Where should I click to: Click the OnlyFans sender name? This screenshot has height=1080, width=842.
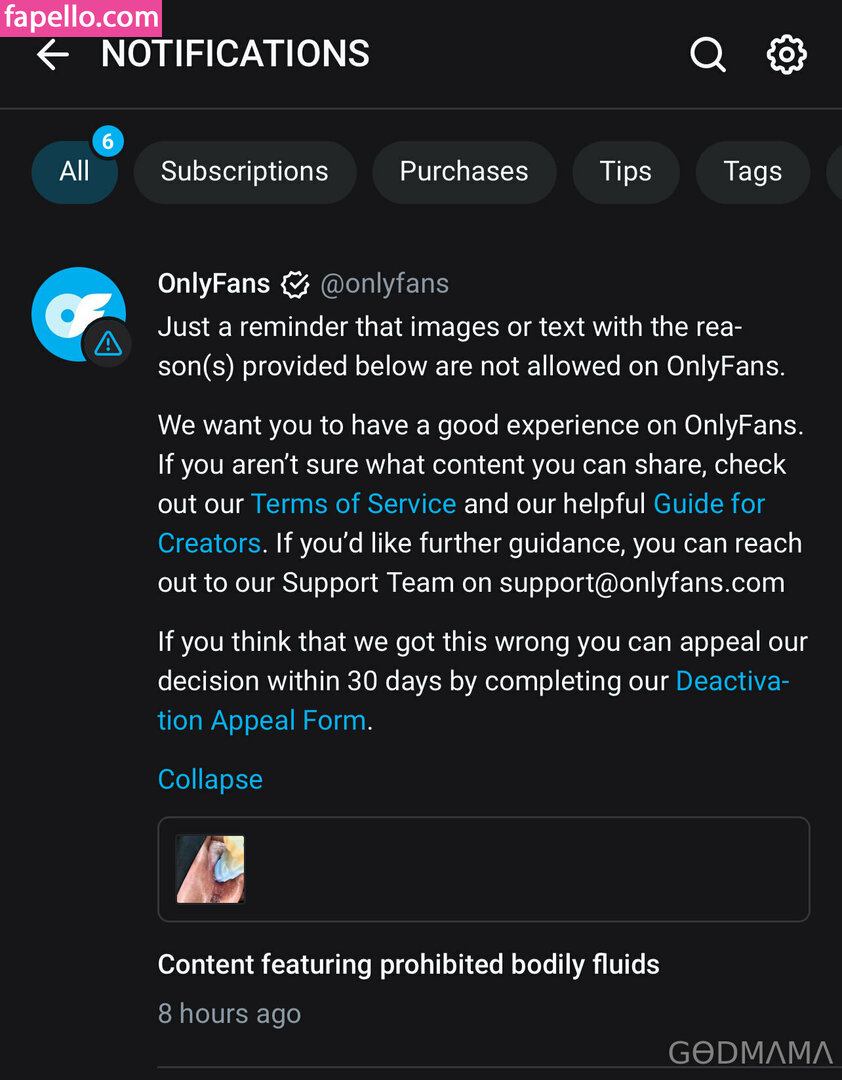pos(214,284)
